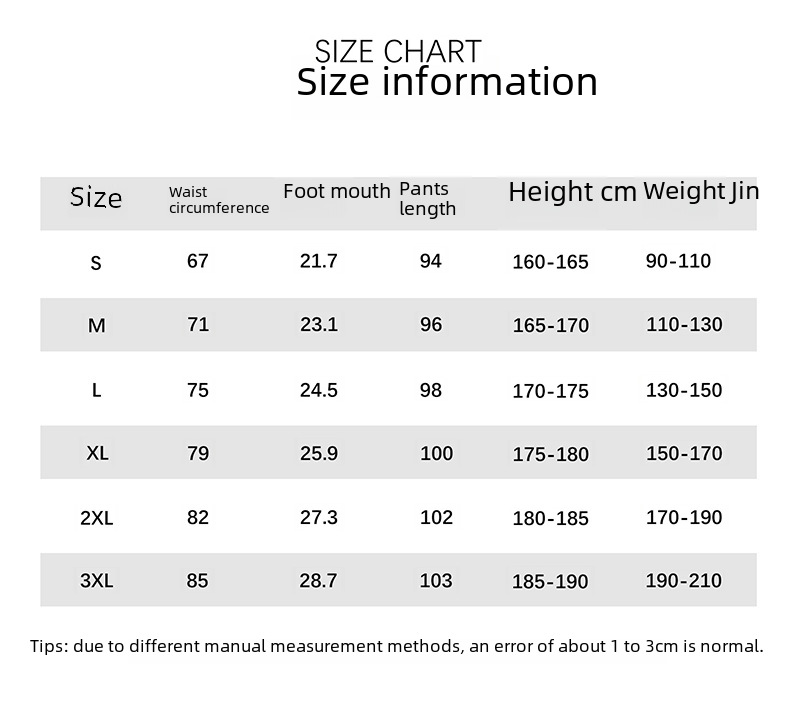
Task: Select weight range 190-210
Action: click(x=684, y=581)
